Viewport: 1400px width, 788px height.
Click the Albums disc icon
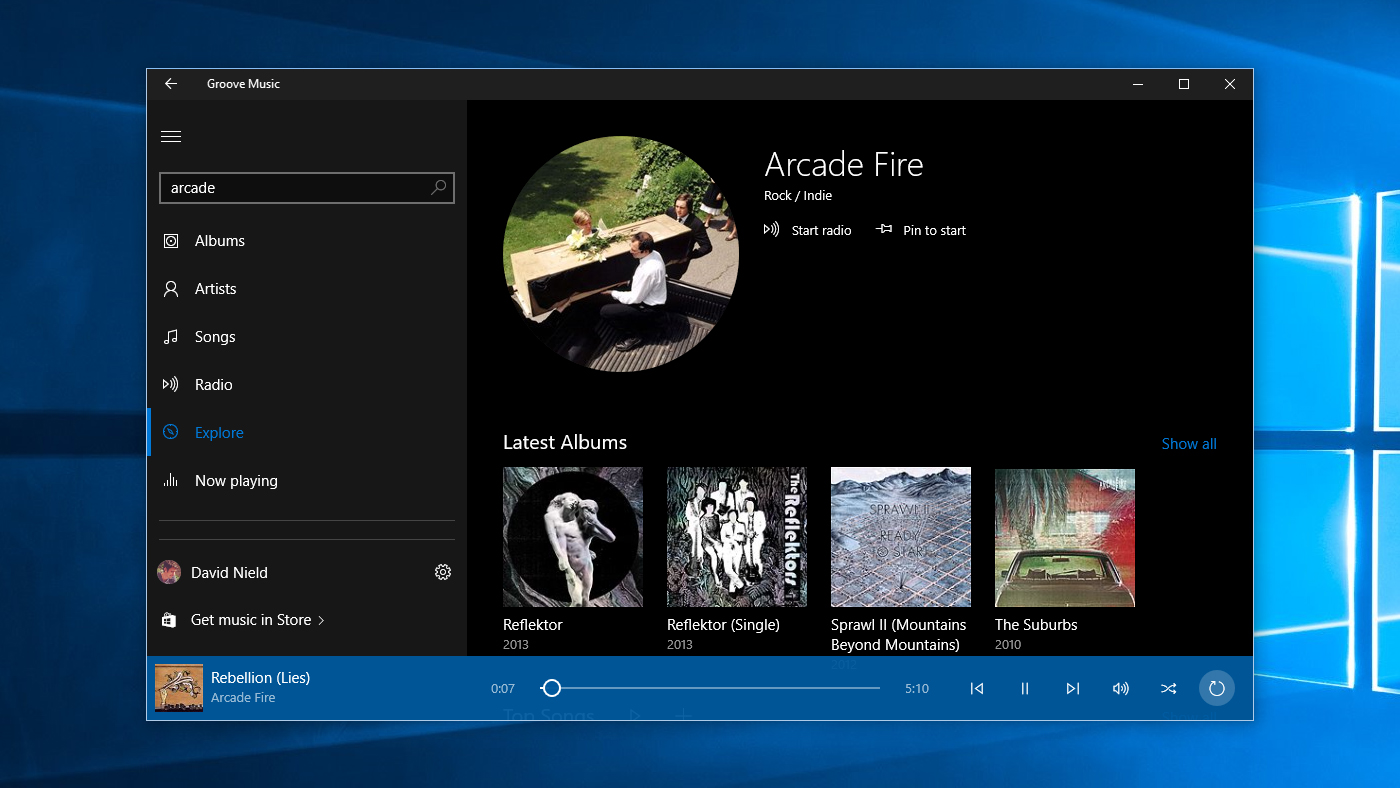(171, 241)
